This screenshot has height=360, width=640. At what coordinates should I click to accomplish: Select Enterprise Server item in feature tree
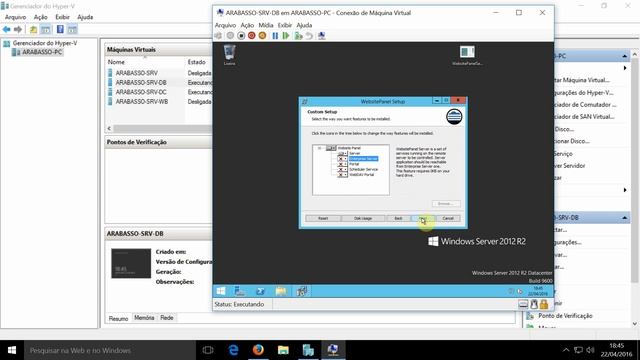363,158
